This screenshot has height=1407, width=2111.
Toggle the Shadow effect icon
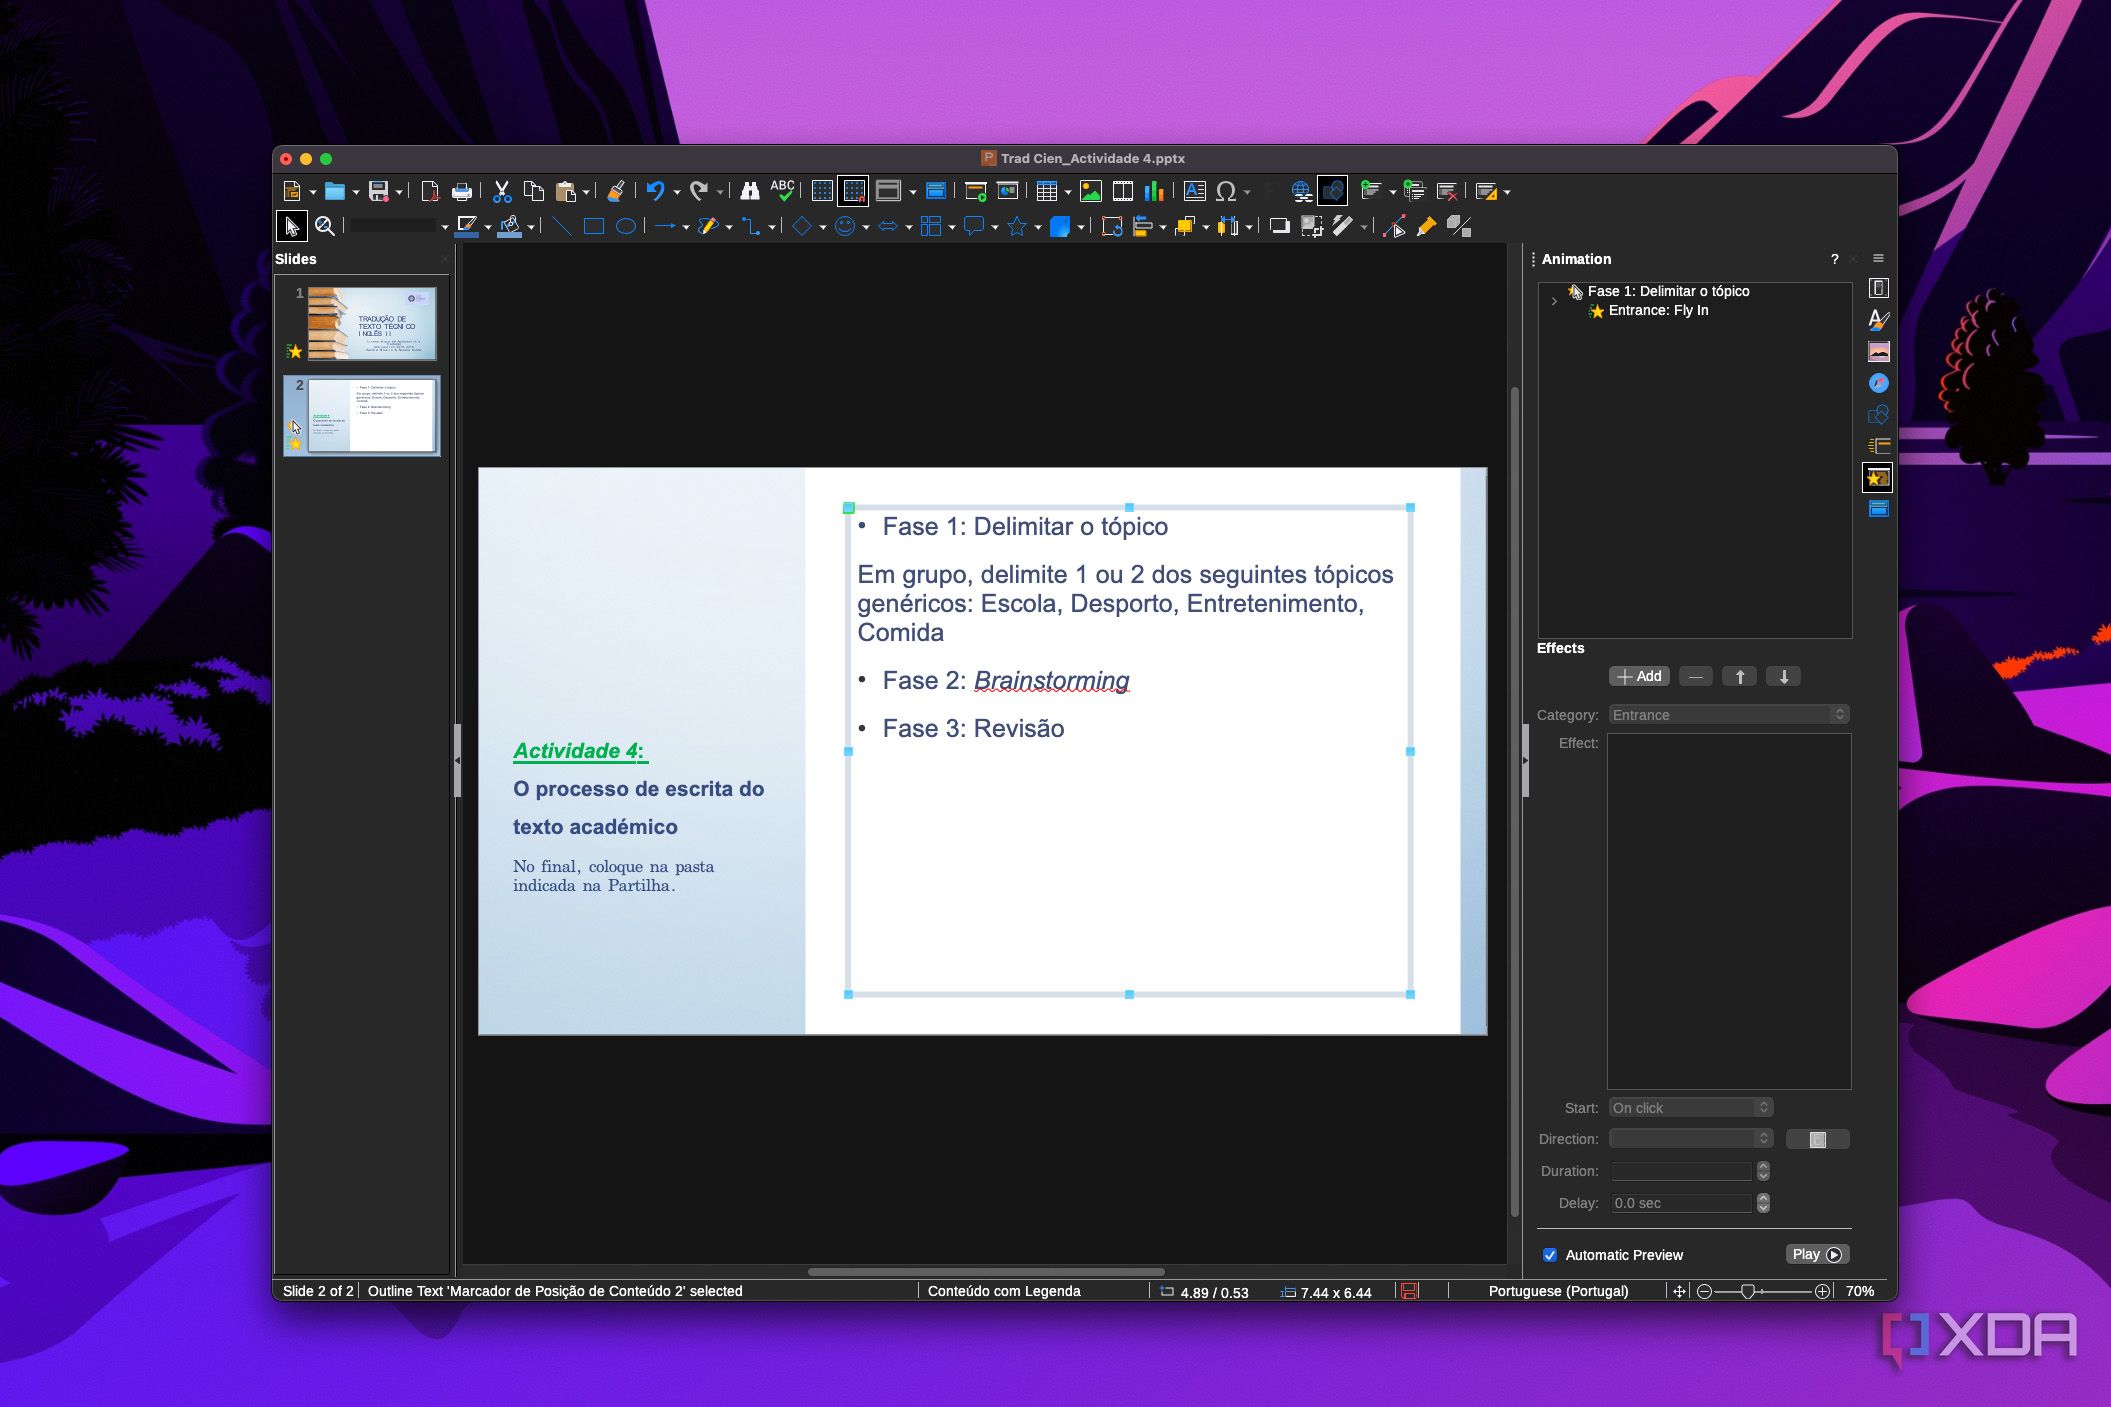click(x=1279, y=227)
